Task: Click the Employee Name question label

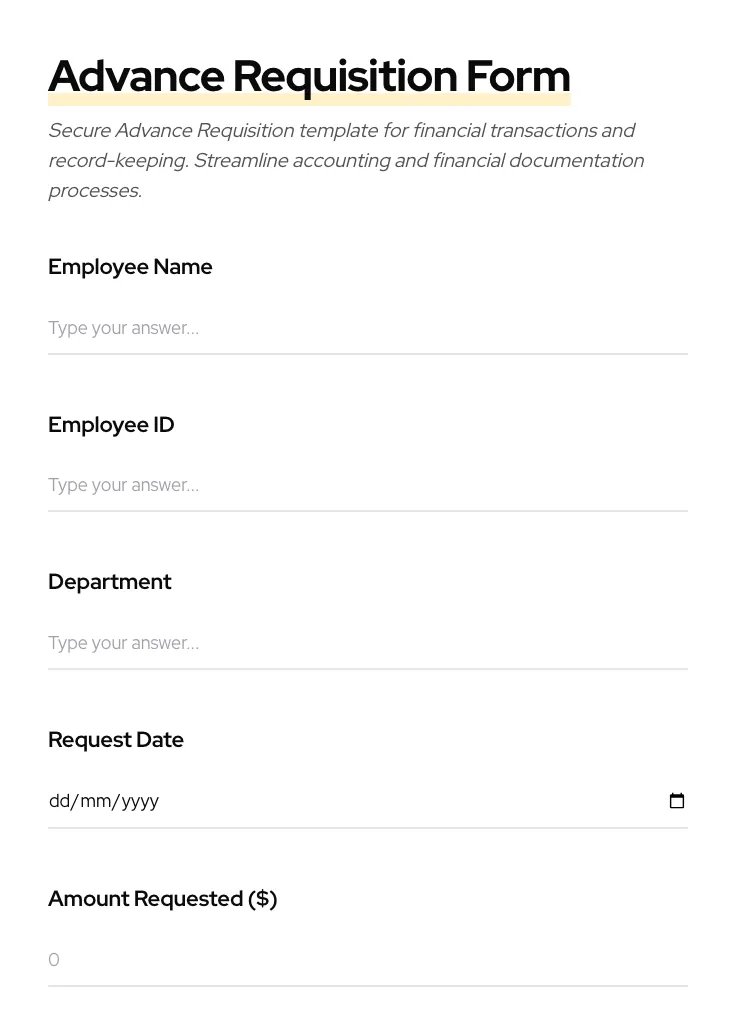Action: click(x=130, y=266)
